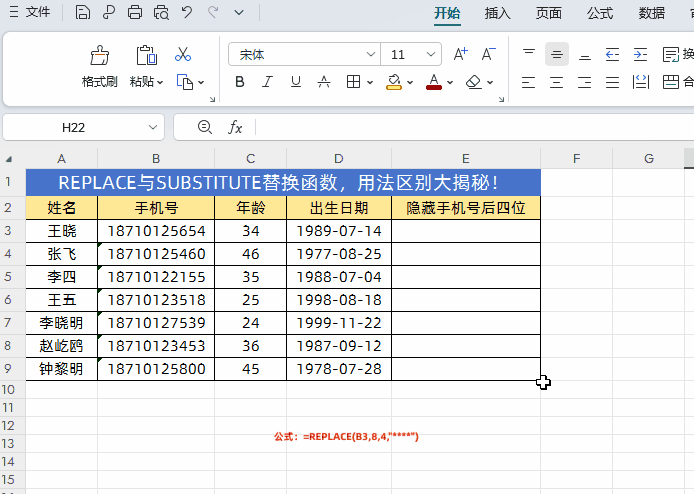
Task: Toggle Italic formatting
Action: pyautogui.click(x=267, y=82)
